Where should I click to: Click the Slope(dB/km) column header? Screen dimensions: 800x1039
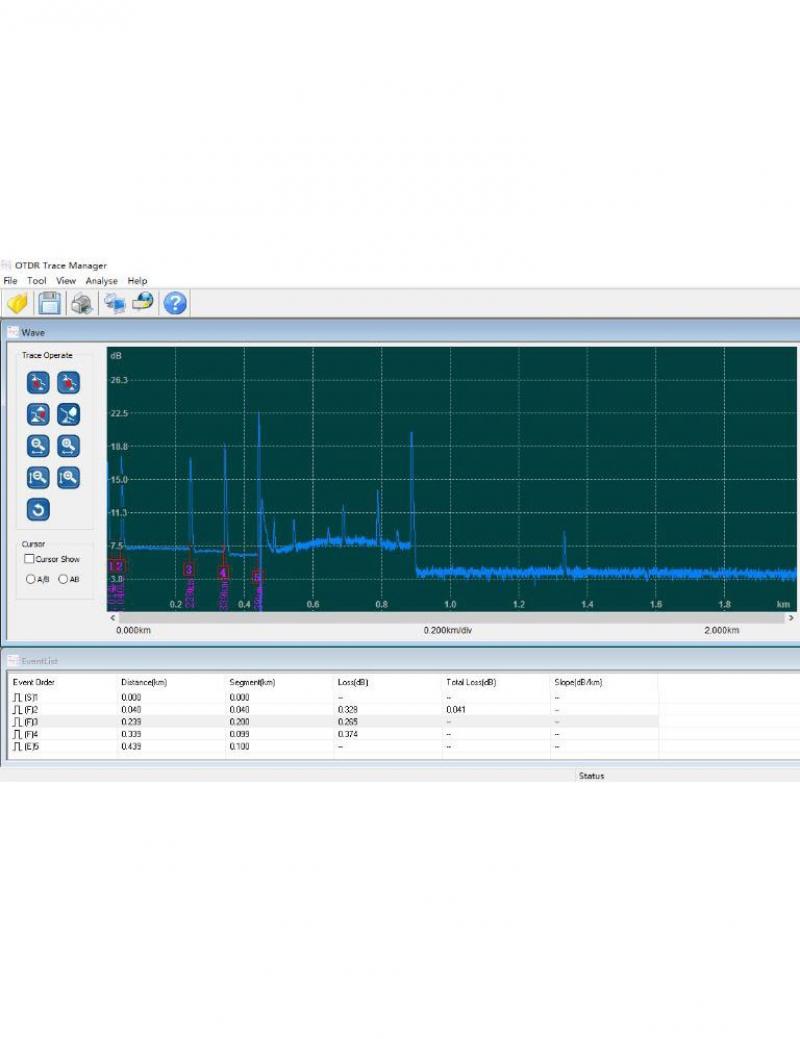point(579,682)
